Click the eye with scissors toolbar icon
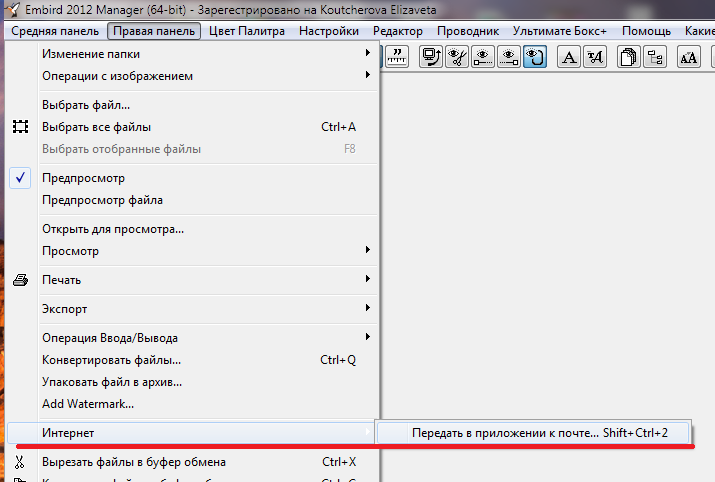 coord(457,57)
